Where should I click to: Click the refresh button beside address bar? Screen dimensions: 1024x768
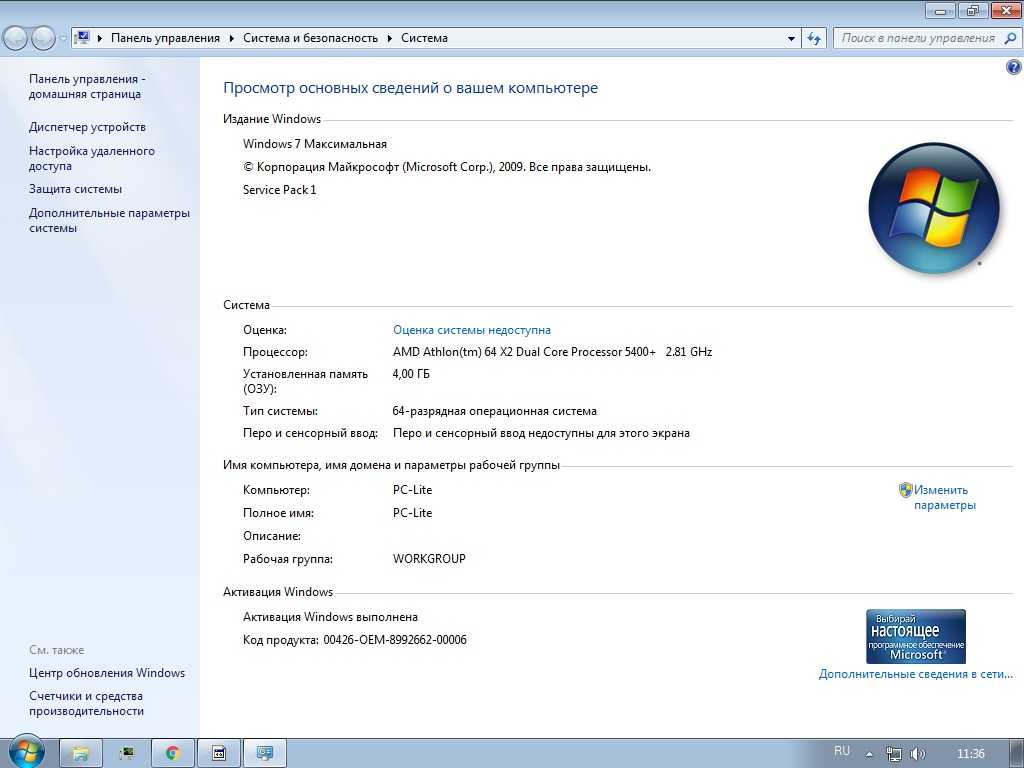pos(814,38)
